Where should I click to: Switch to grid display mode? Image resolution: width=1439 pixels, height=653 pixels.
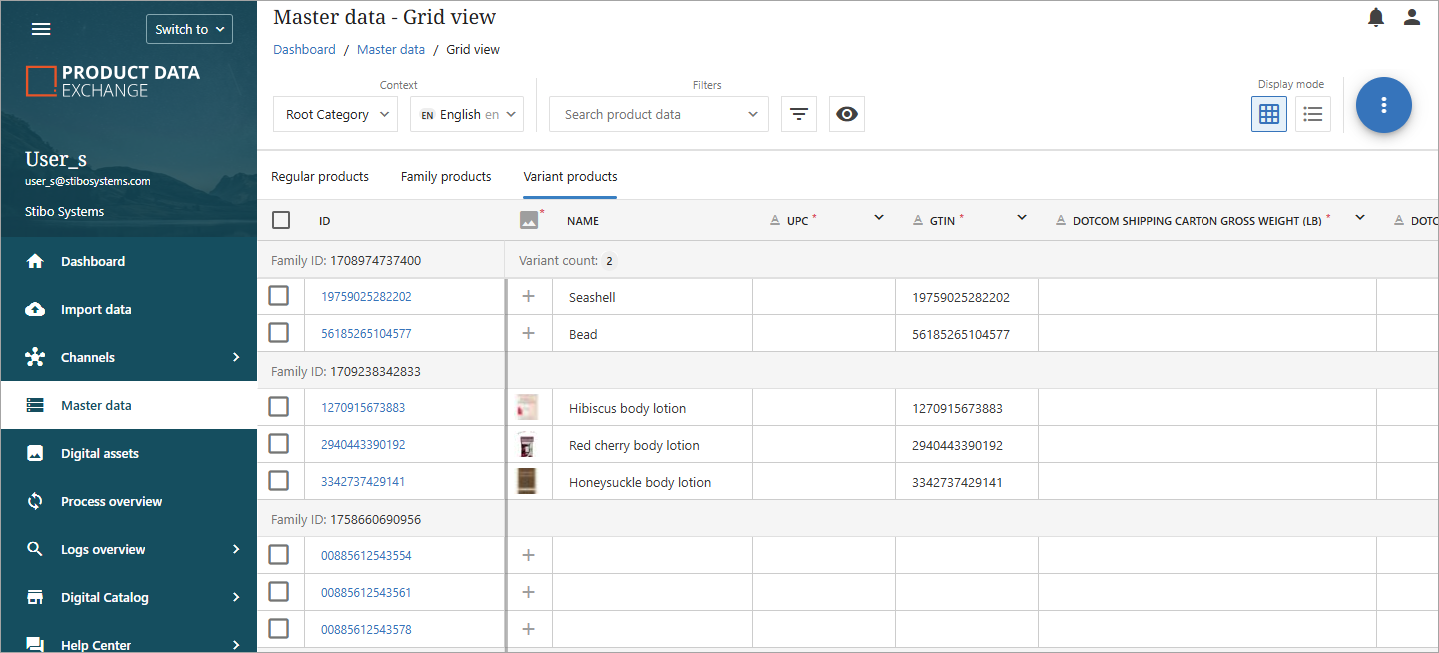(1269, 114)
